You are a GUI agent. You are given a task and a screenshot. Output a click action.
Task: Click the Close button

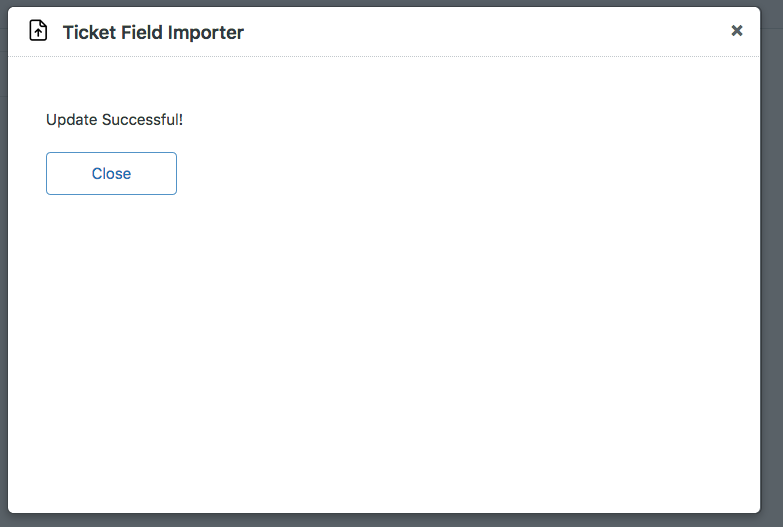point(111,173)
